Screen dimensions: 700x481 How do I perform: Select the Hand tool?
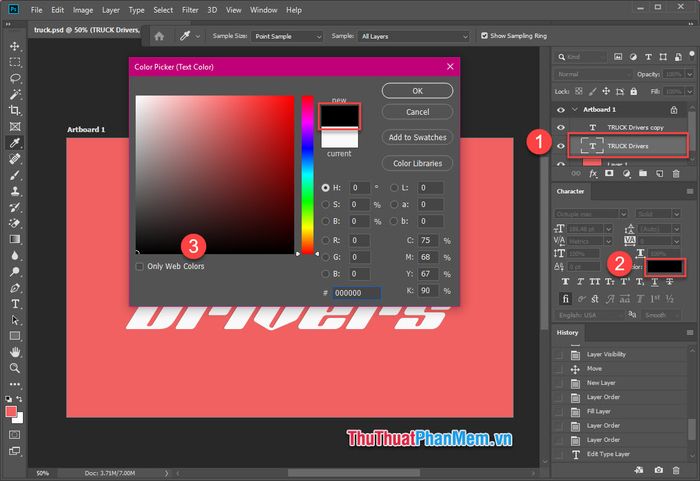pos(15,352)
